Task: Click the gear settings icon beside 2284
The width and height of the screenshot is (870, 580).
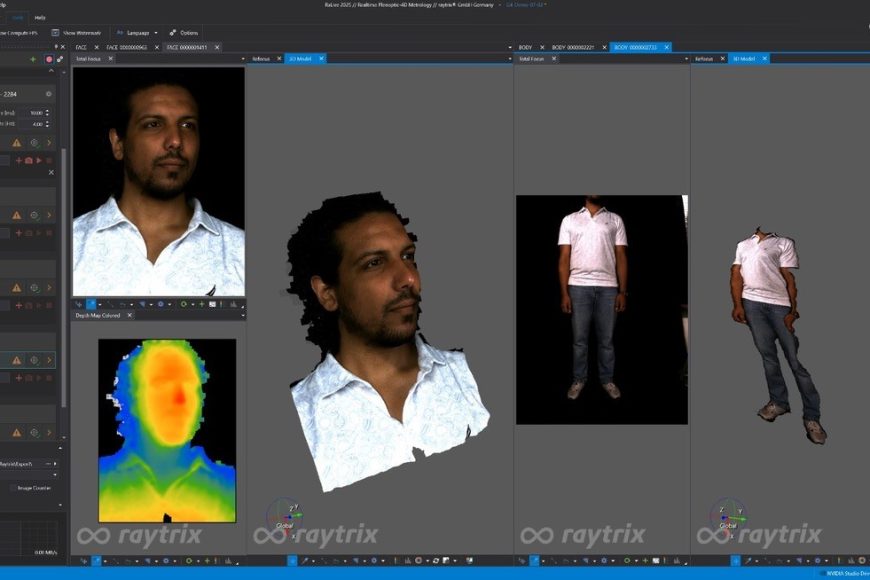Action: (x=48, y=94)
